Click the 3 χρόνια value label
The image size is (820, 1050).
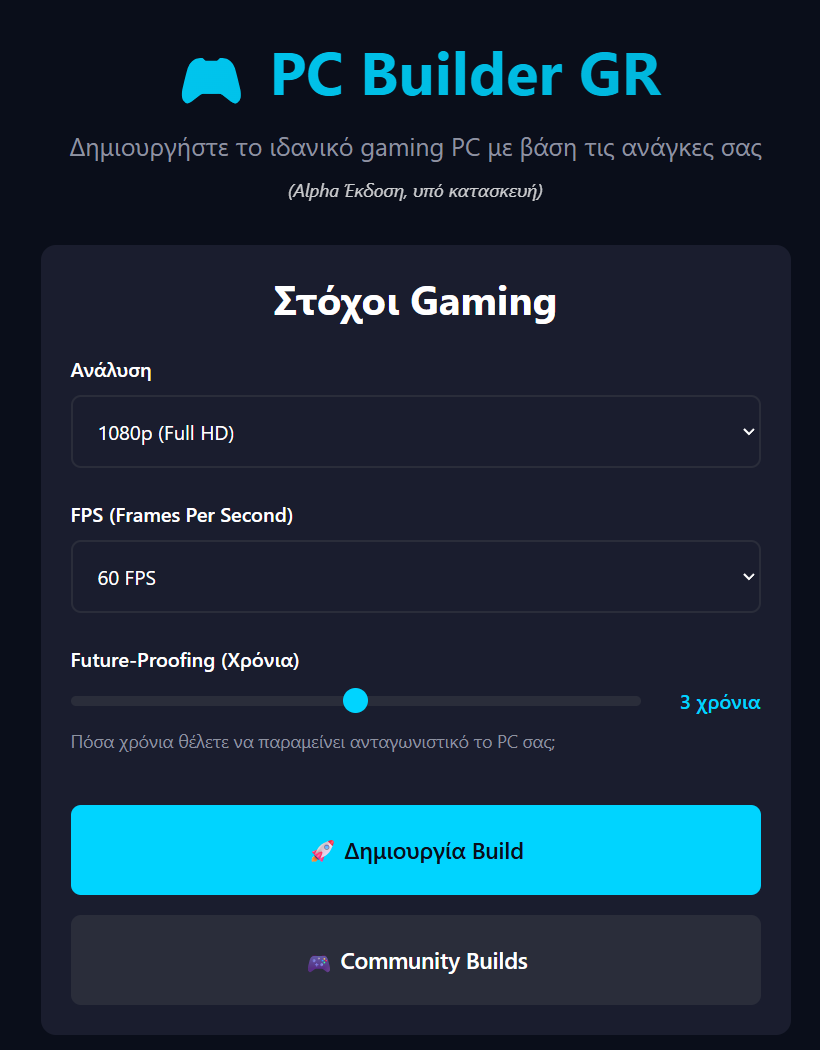pyautogui.click(x=719, y=703)
